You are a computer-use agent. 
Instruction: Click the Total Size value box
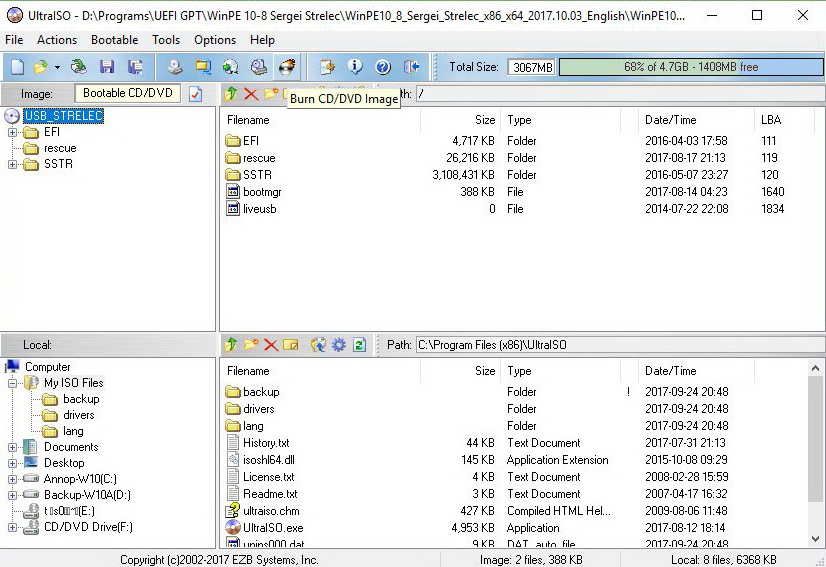click(532, 67)
